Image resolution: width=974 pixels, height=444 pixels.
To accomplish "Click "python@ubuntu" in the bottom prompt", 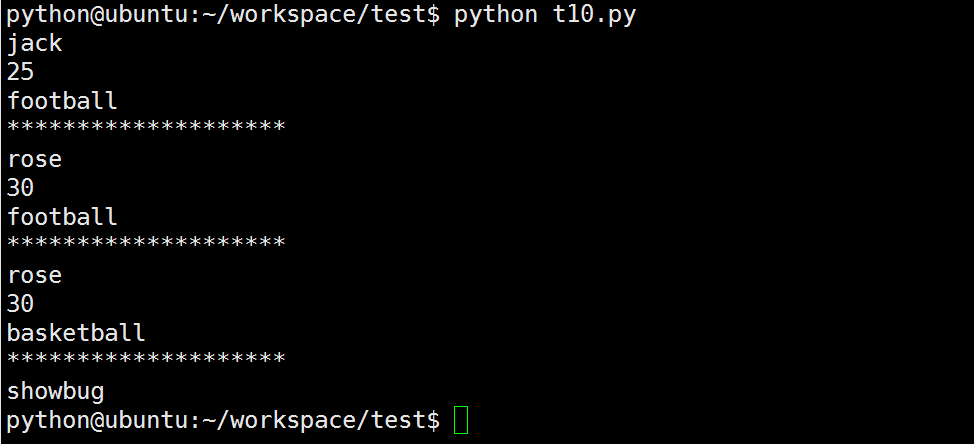I will click(x=97, y=420).
